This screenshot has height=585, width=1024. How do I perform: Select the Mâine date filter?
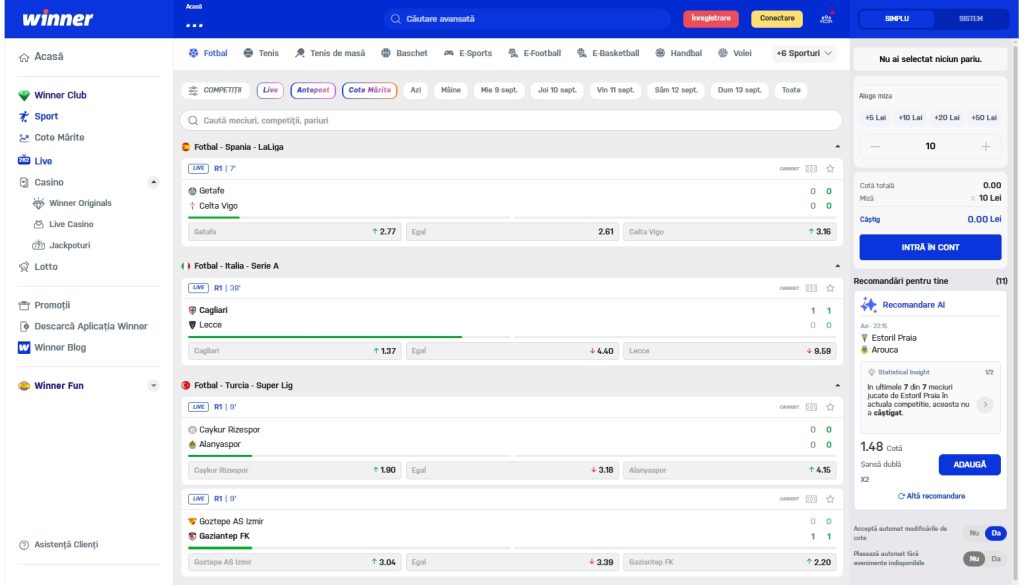coord(451,90)
